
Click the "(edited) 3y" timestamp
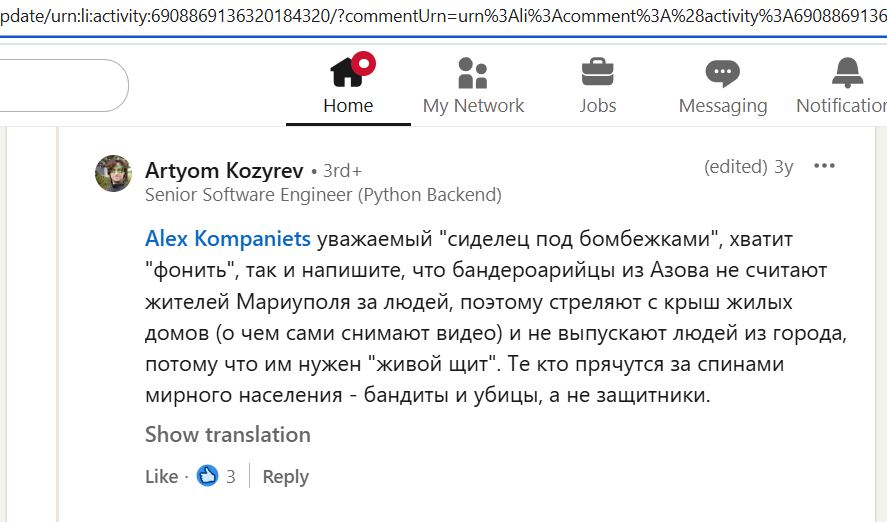click(x=748, y=167)
